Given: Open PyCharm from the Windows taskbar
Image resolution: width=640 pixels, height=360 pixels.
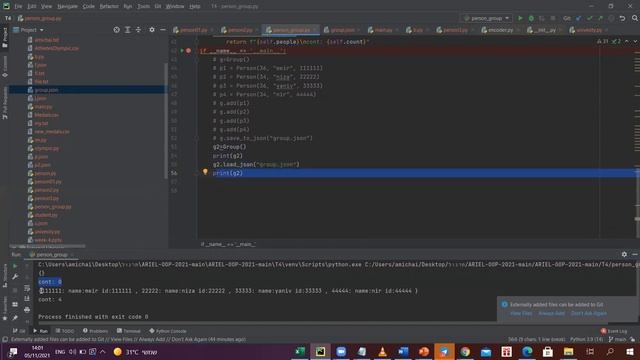Looking at the screenshot, I should 320,351.
